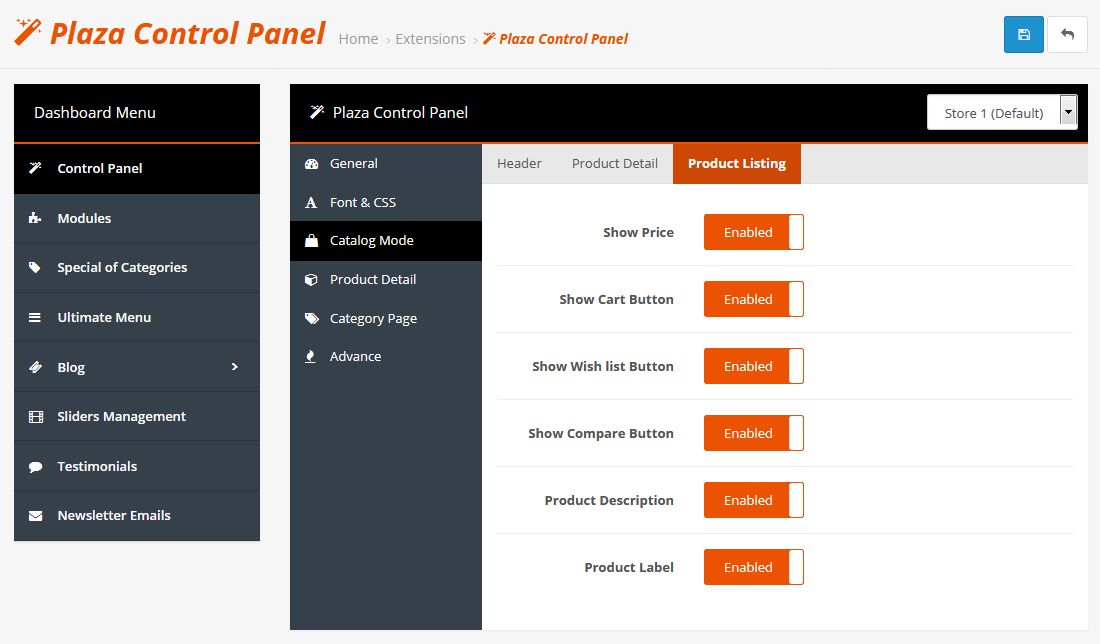Open Special of Categories in the sidebar
Screen dimensions: 1100x644
(137, 267)
